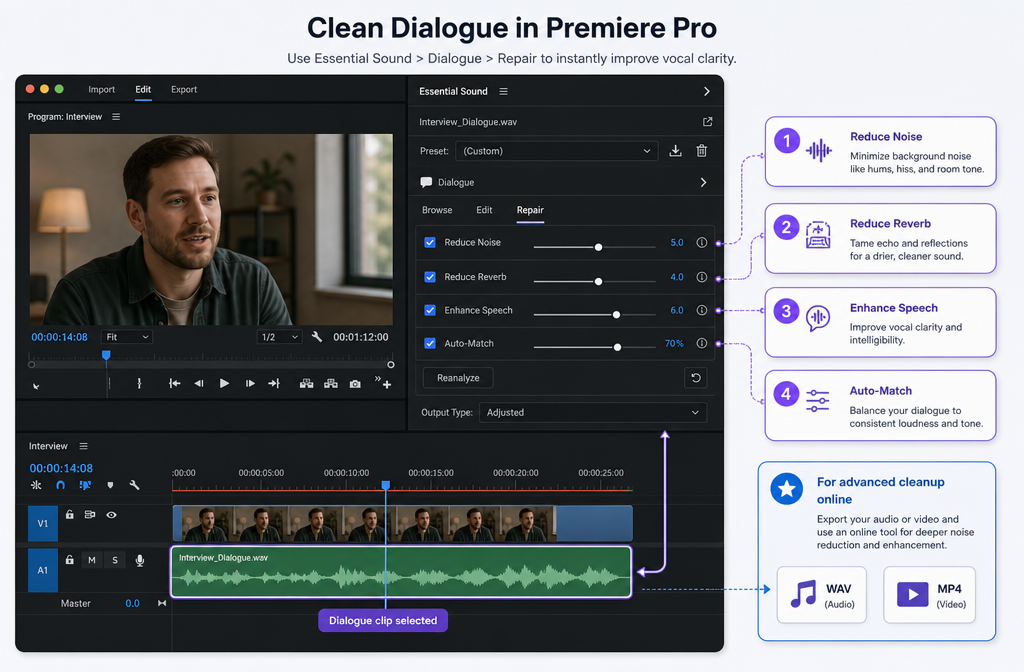Click the Reanalyze button
This screenshot has height=672, width=1024.
click(458, 378)
